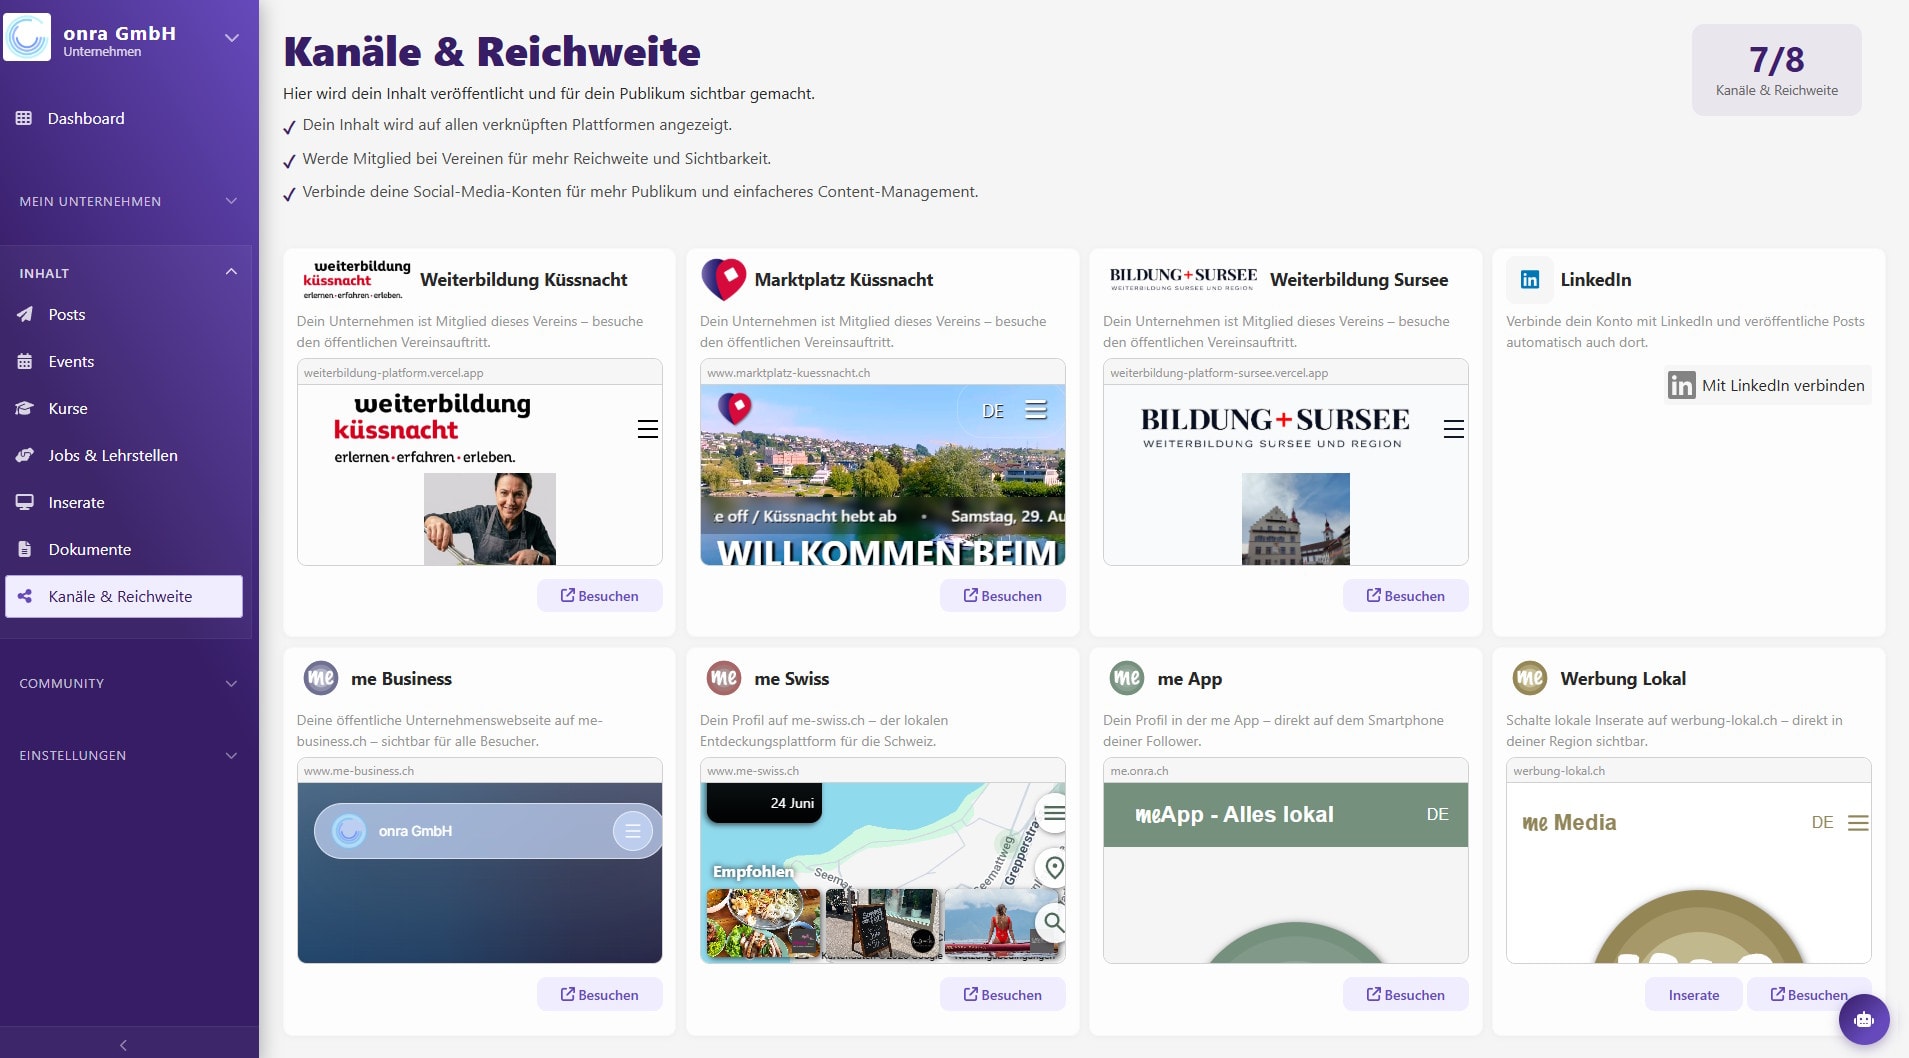1909x1058 pixels.
Task: Click the Inserate button on Werbung Lokal card
Action: [1693, 994]
